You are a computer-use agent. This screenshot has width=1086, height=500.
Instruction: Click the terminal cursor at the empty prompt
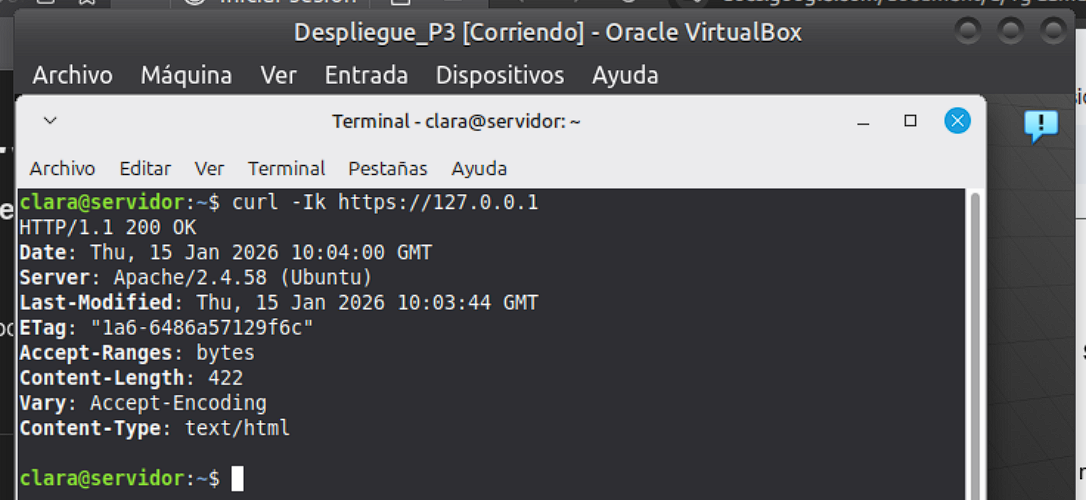pyautogui.click(x=237, y=479)
